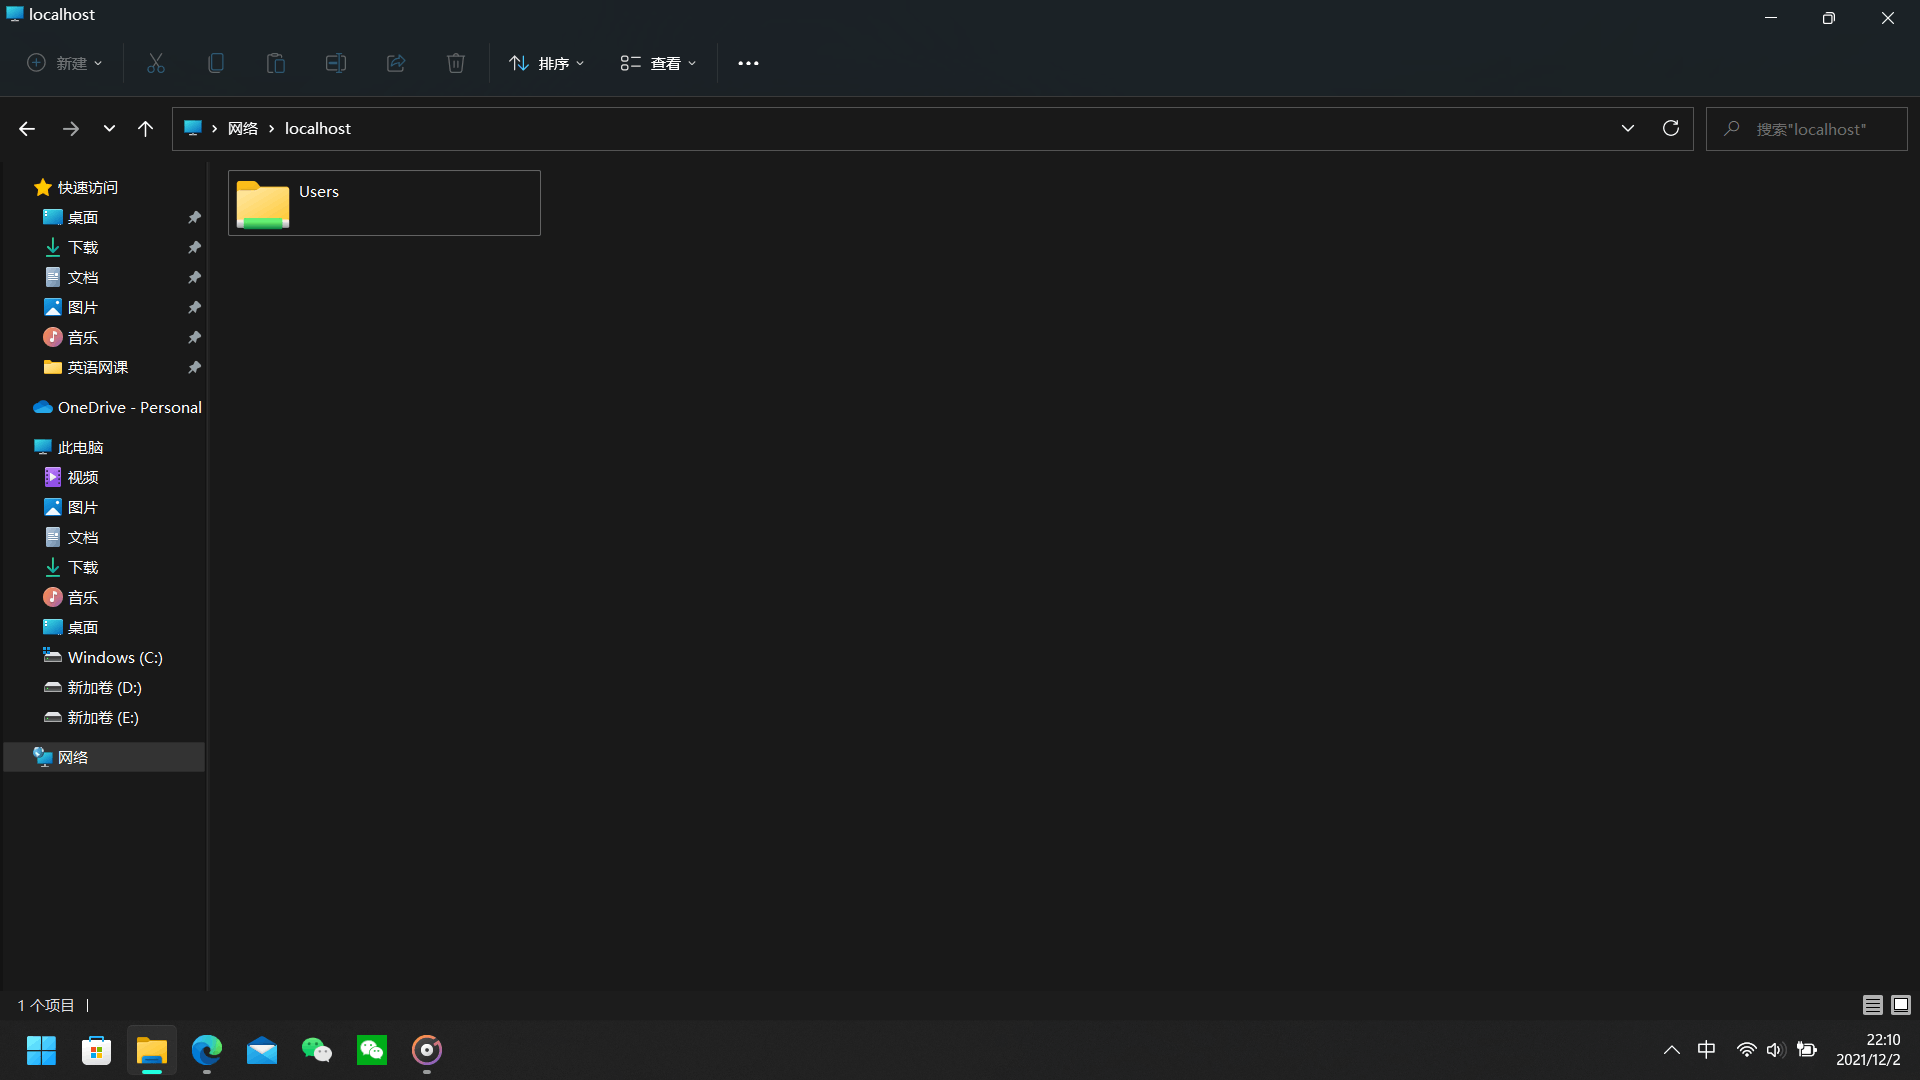Expand the address bar history dropdown
This screenshot has width=1920, height=1080.
coord(1627,128)
